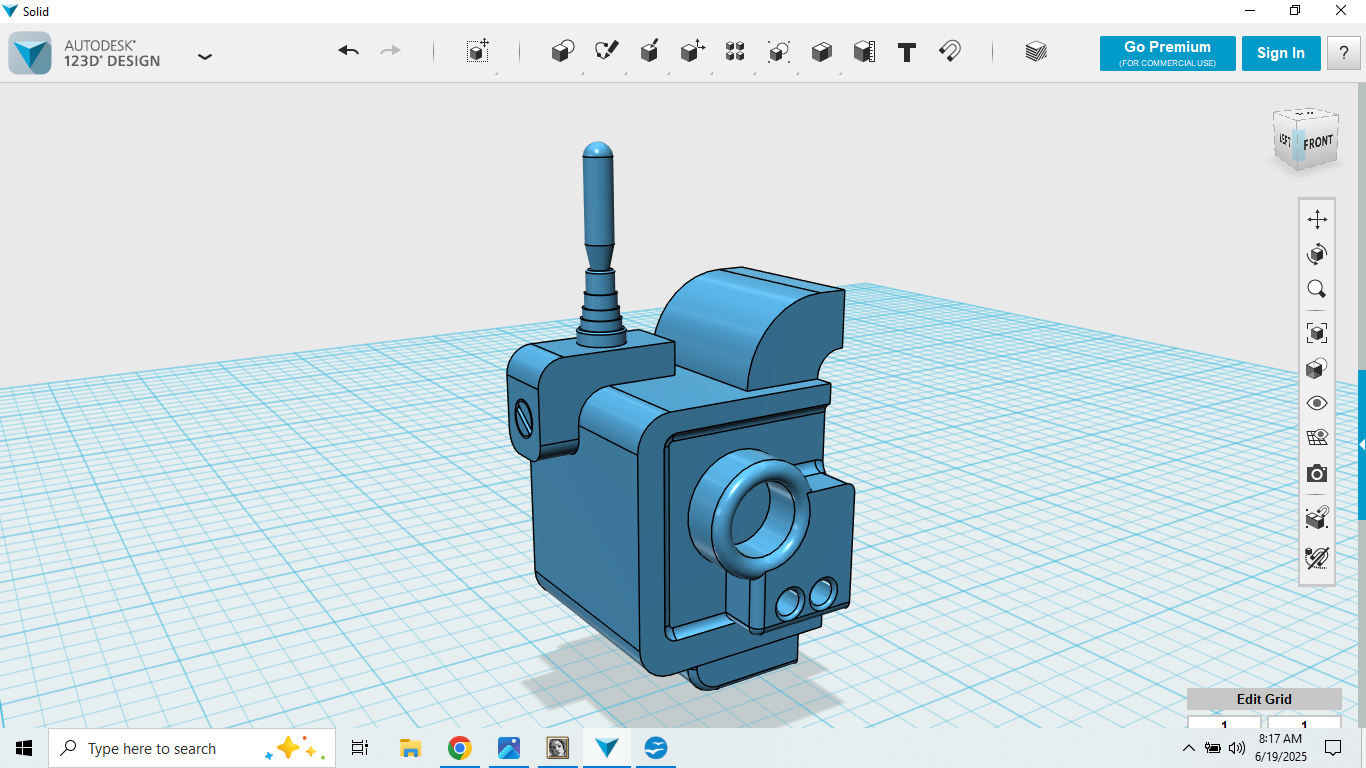
Task: Click the FRONT face of view cube
Action: tap(1319, 142)
